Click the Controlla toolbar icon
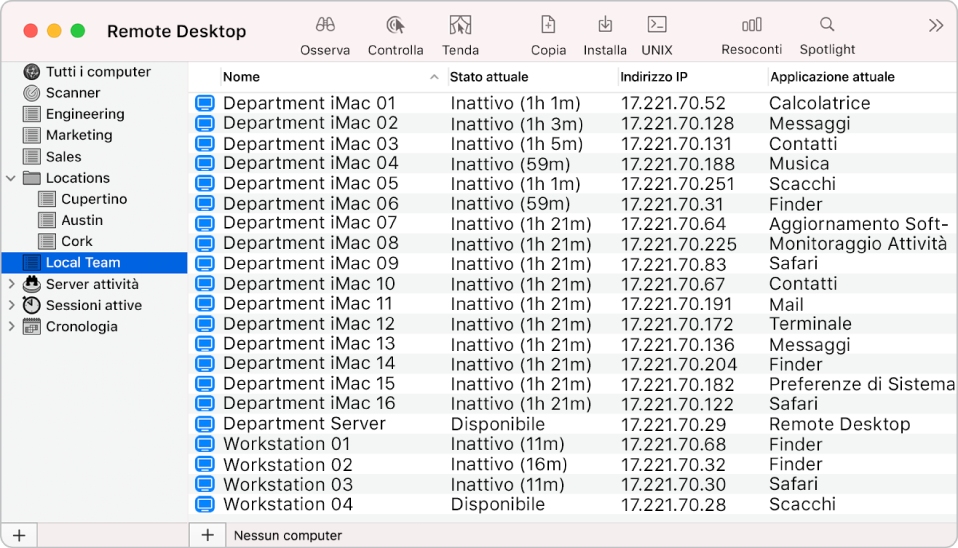 point(395,26)
